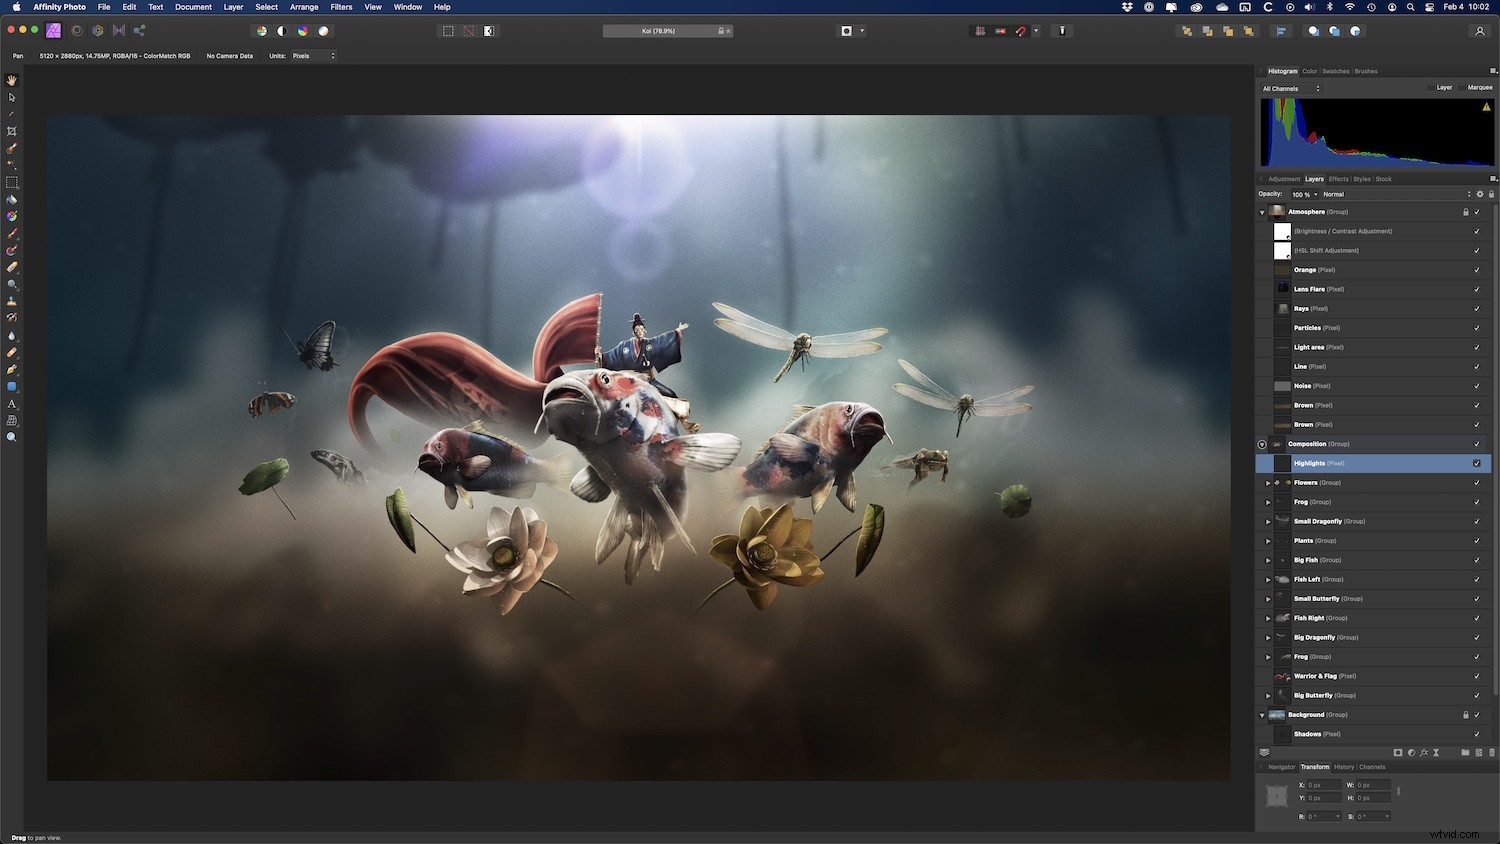
Task: Choose the Text tool
Action: coord(12,404)
